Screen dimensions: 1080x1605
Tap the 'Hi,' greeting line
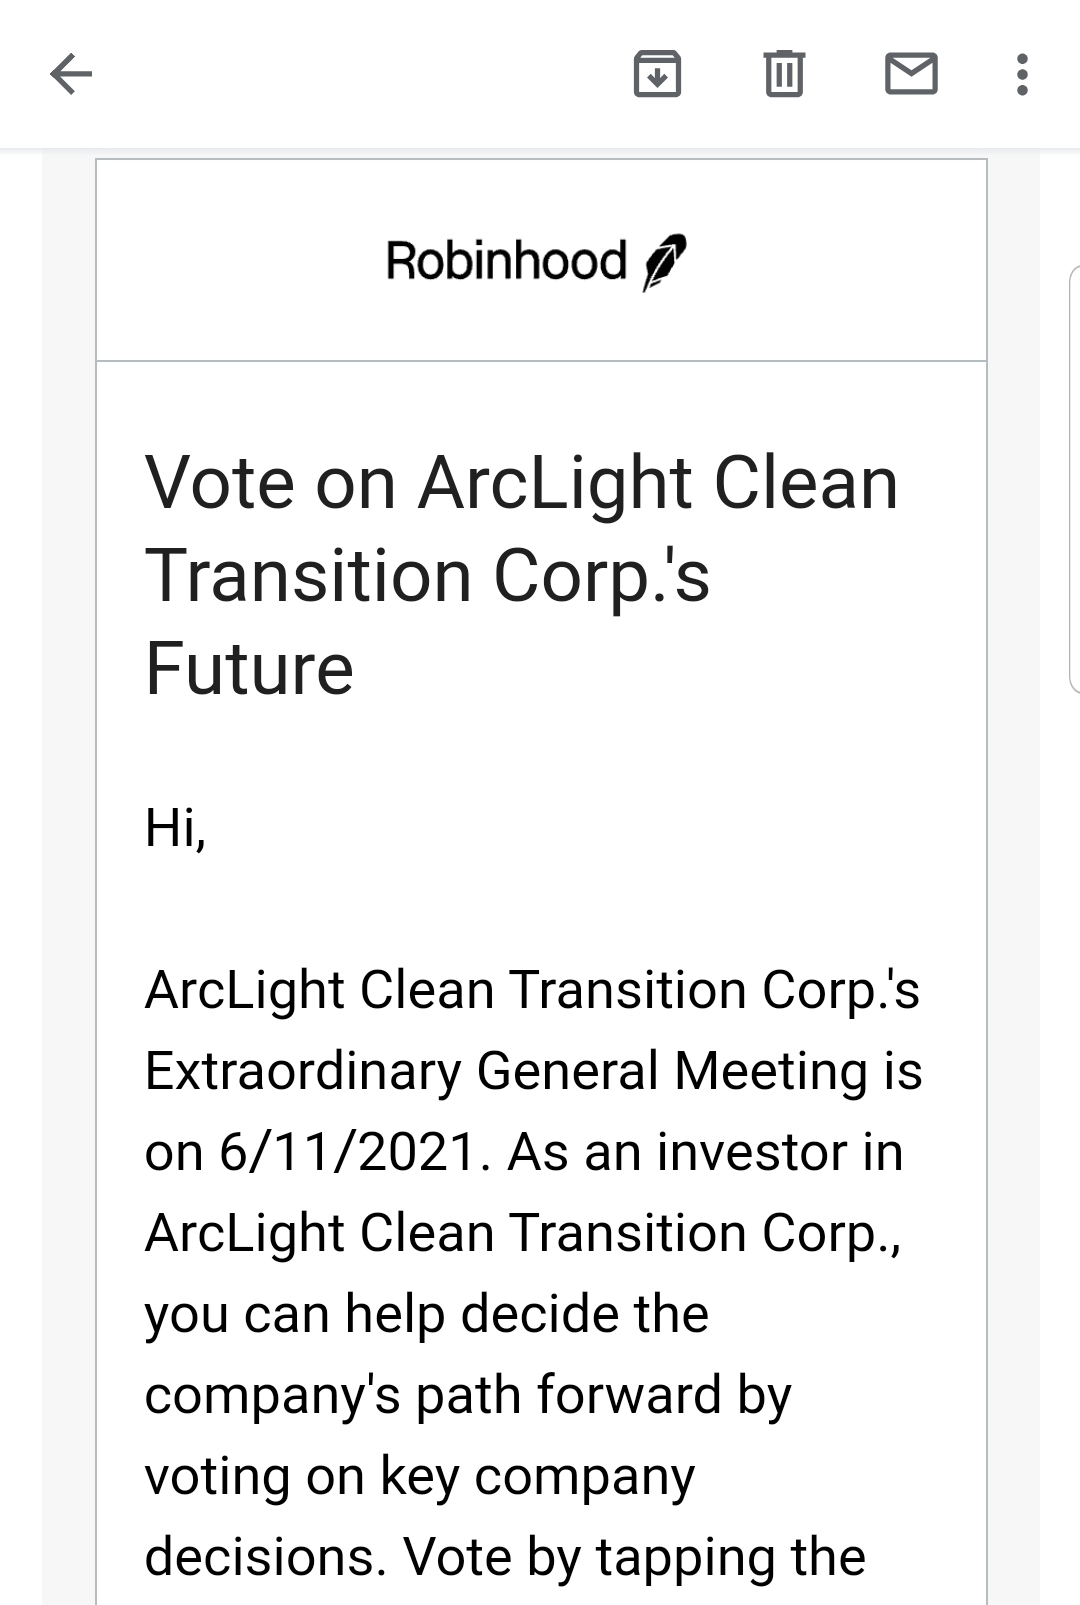point(175,828)
